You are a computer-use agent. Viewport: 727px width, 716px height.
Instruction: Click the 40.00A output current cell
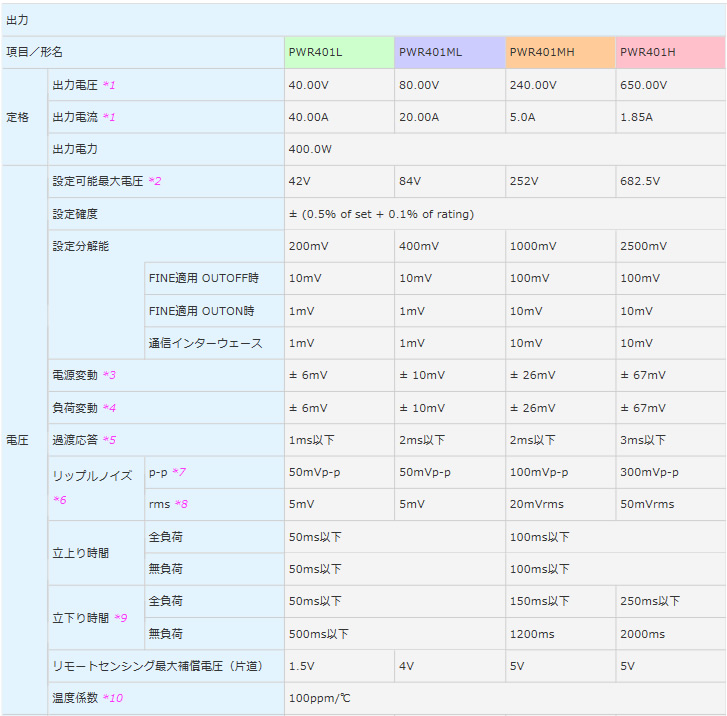339,117
